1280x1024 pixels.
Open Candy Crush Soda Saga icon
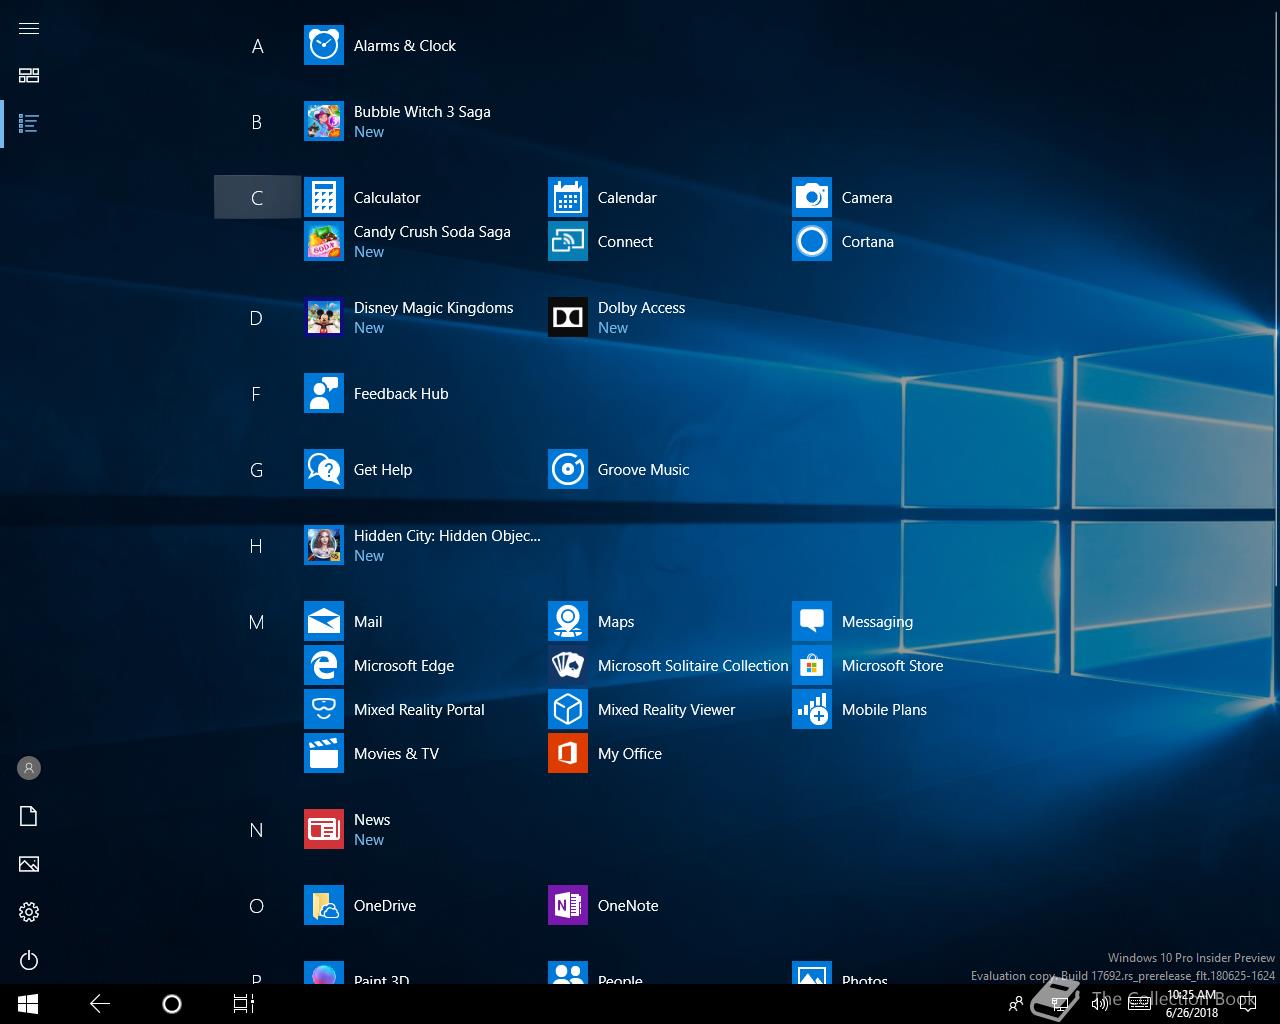click(x=324, y=242)
